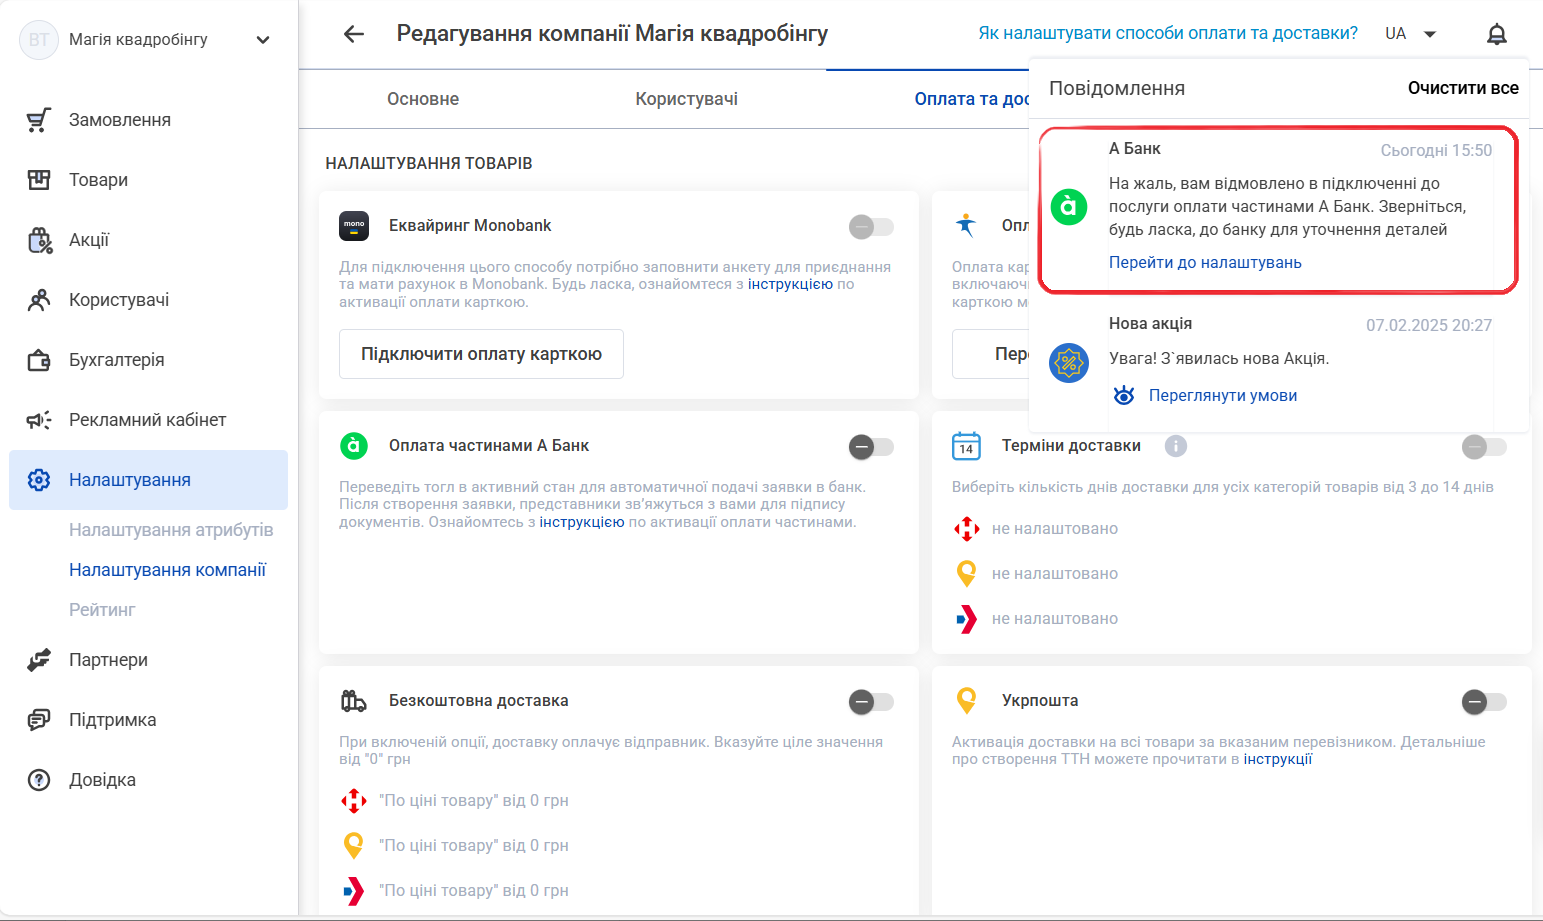Click the info icon beside Терміни доставки
This screenshot has width=1543, height=921.
tap(1176, 446)
